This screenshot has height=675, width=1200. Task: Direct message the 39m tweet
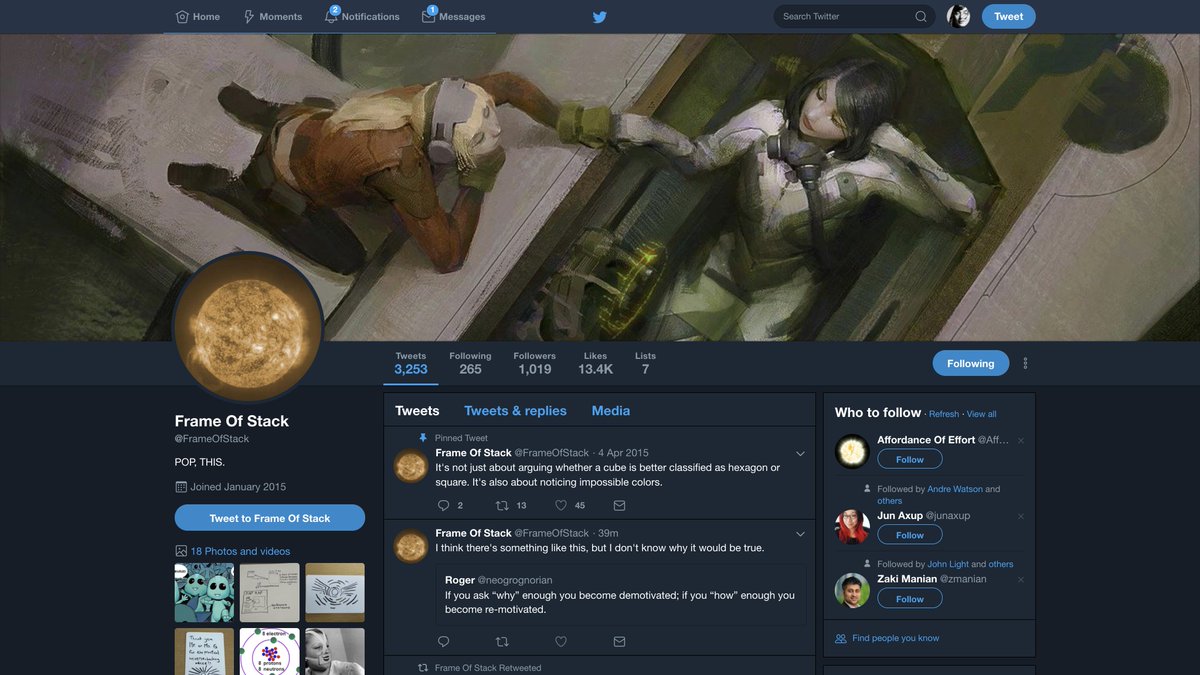tap(619, 641)
